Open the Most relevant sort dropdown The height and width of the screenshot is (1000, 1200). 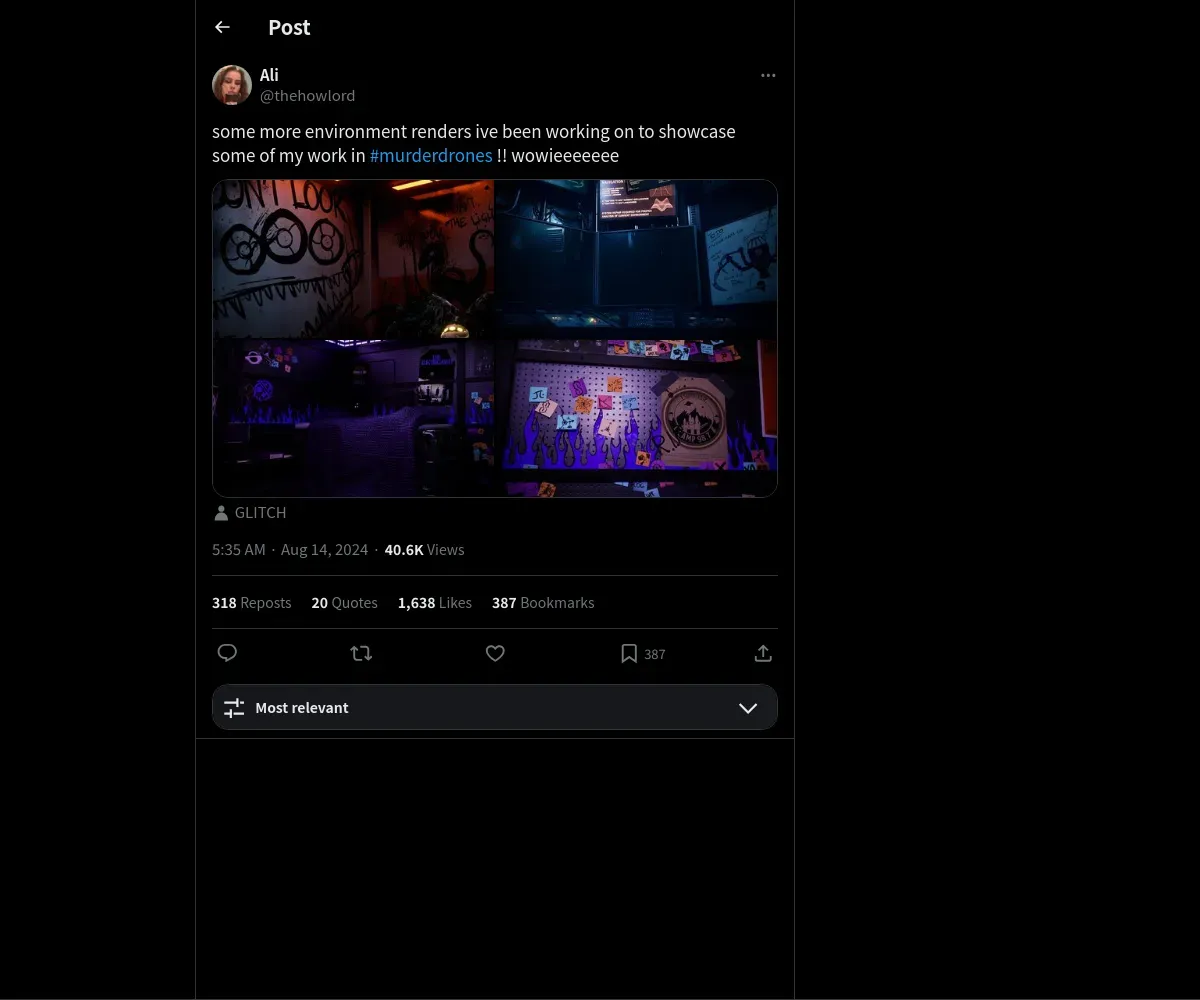(x=495, y=707)
